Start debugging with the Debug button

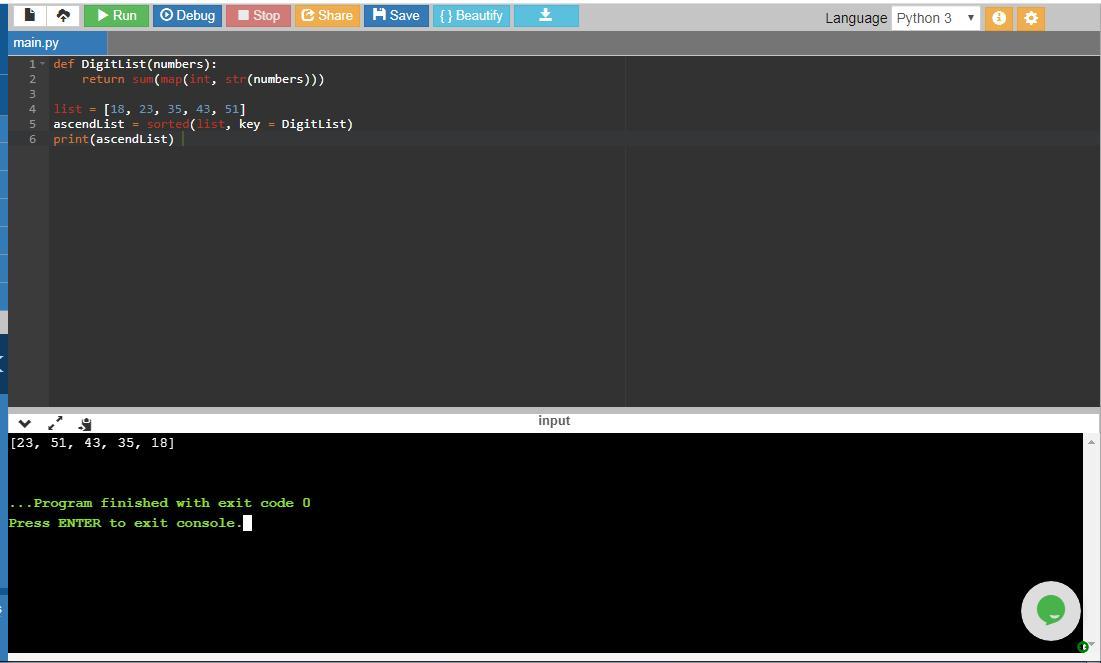click(x=187, y=15)
